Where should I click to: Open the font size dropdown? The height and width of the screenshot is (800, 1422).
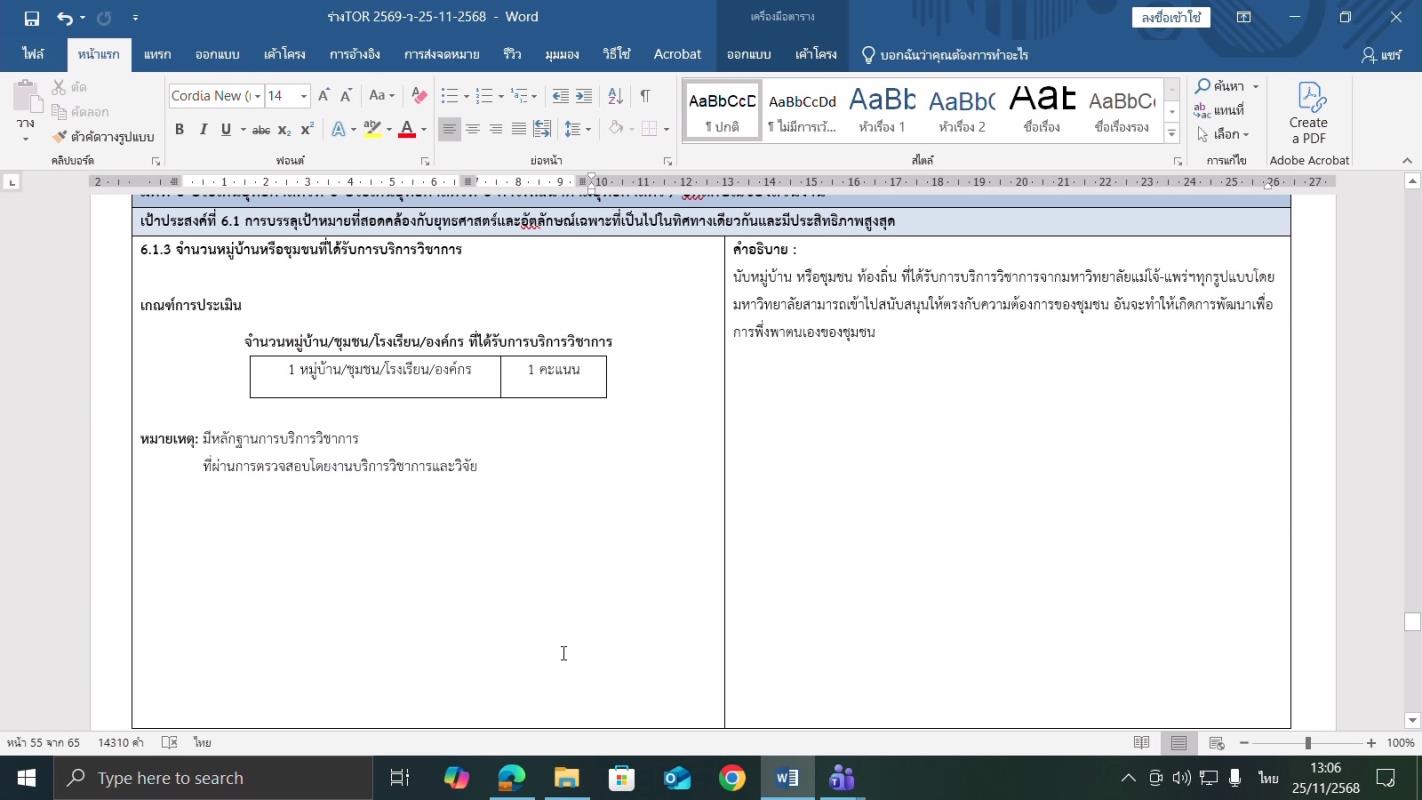coord(304,96)
